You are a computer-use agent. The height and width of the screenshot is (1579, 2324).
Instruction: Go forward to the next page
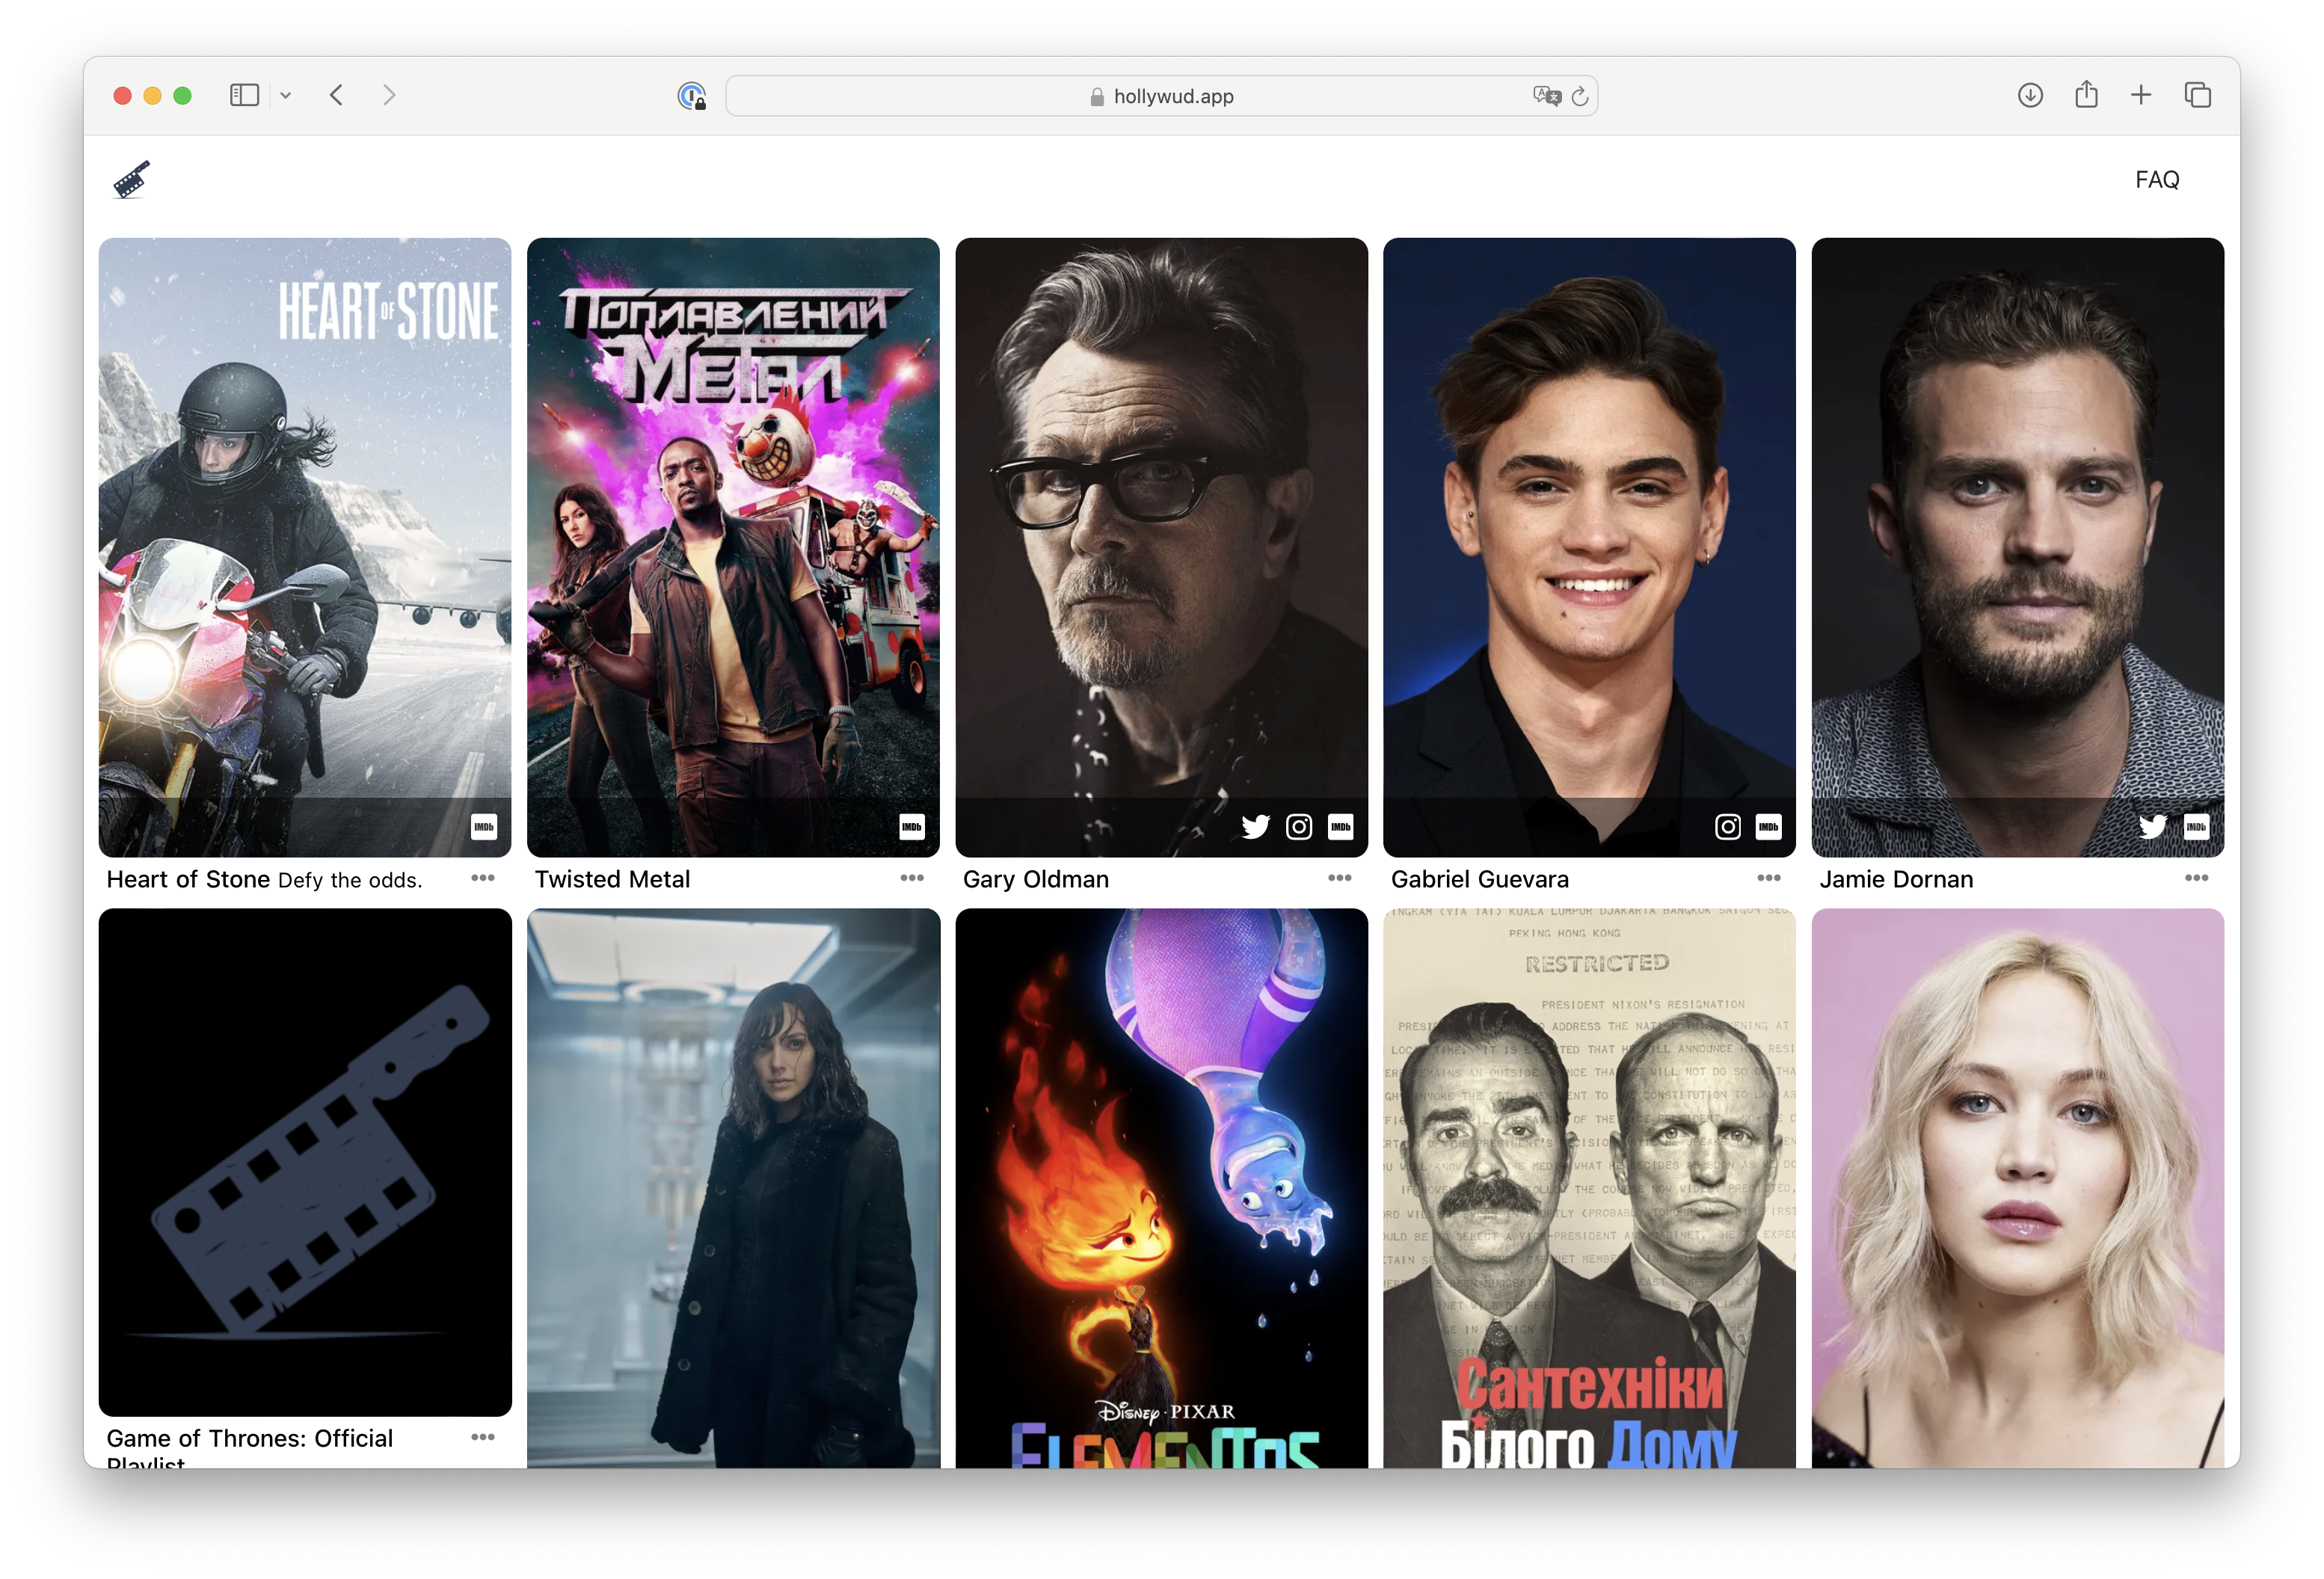(x=389, y=95)
